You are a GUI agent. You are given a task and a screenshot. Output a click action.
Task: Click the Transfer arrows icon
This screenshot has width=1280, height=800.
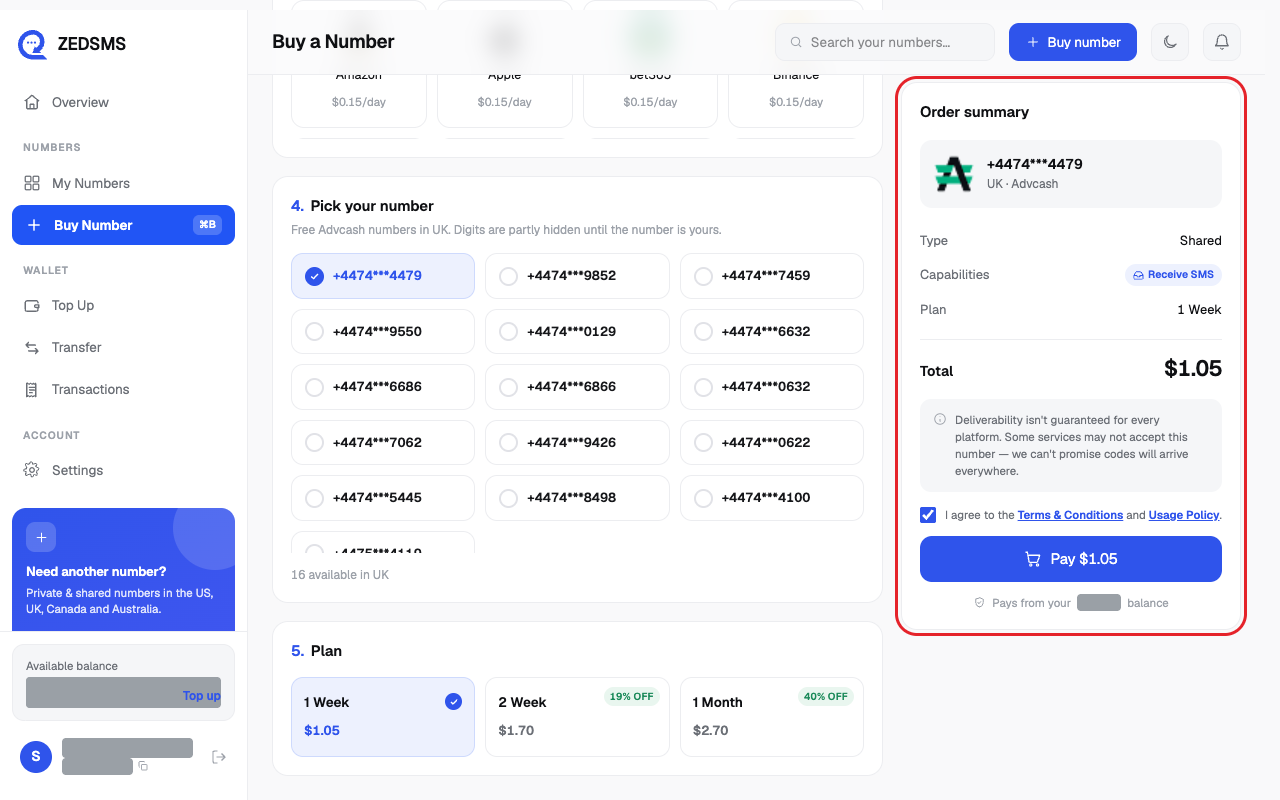(32, 347)
